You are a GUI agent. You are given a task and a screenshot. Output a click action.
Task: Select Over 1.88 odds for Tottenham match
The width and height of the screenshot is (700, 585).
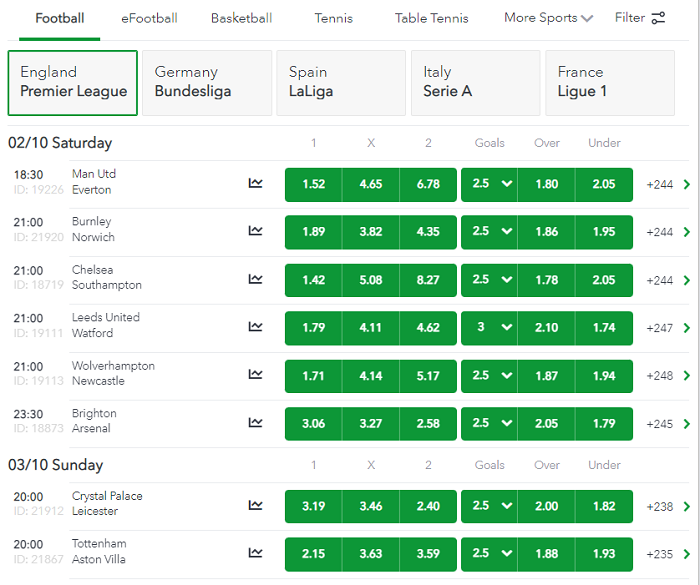coord(547,554)
